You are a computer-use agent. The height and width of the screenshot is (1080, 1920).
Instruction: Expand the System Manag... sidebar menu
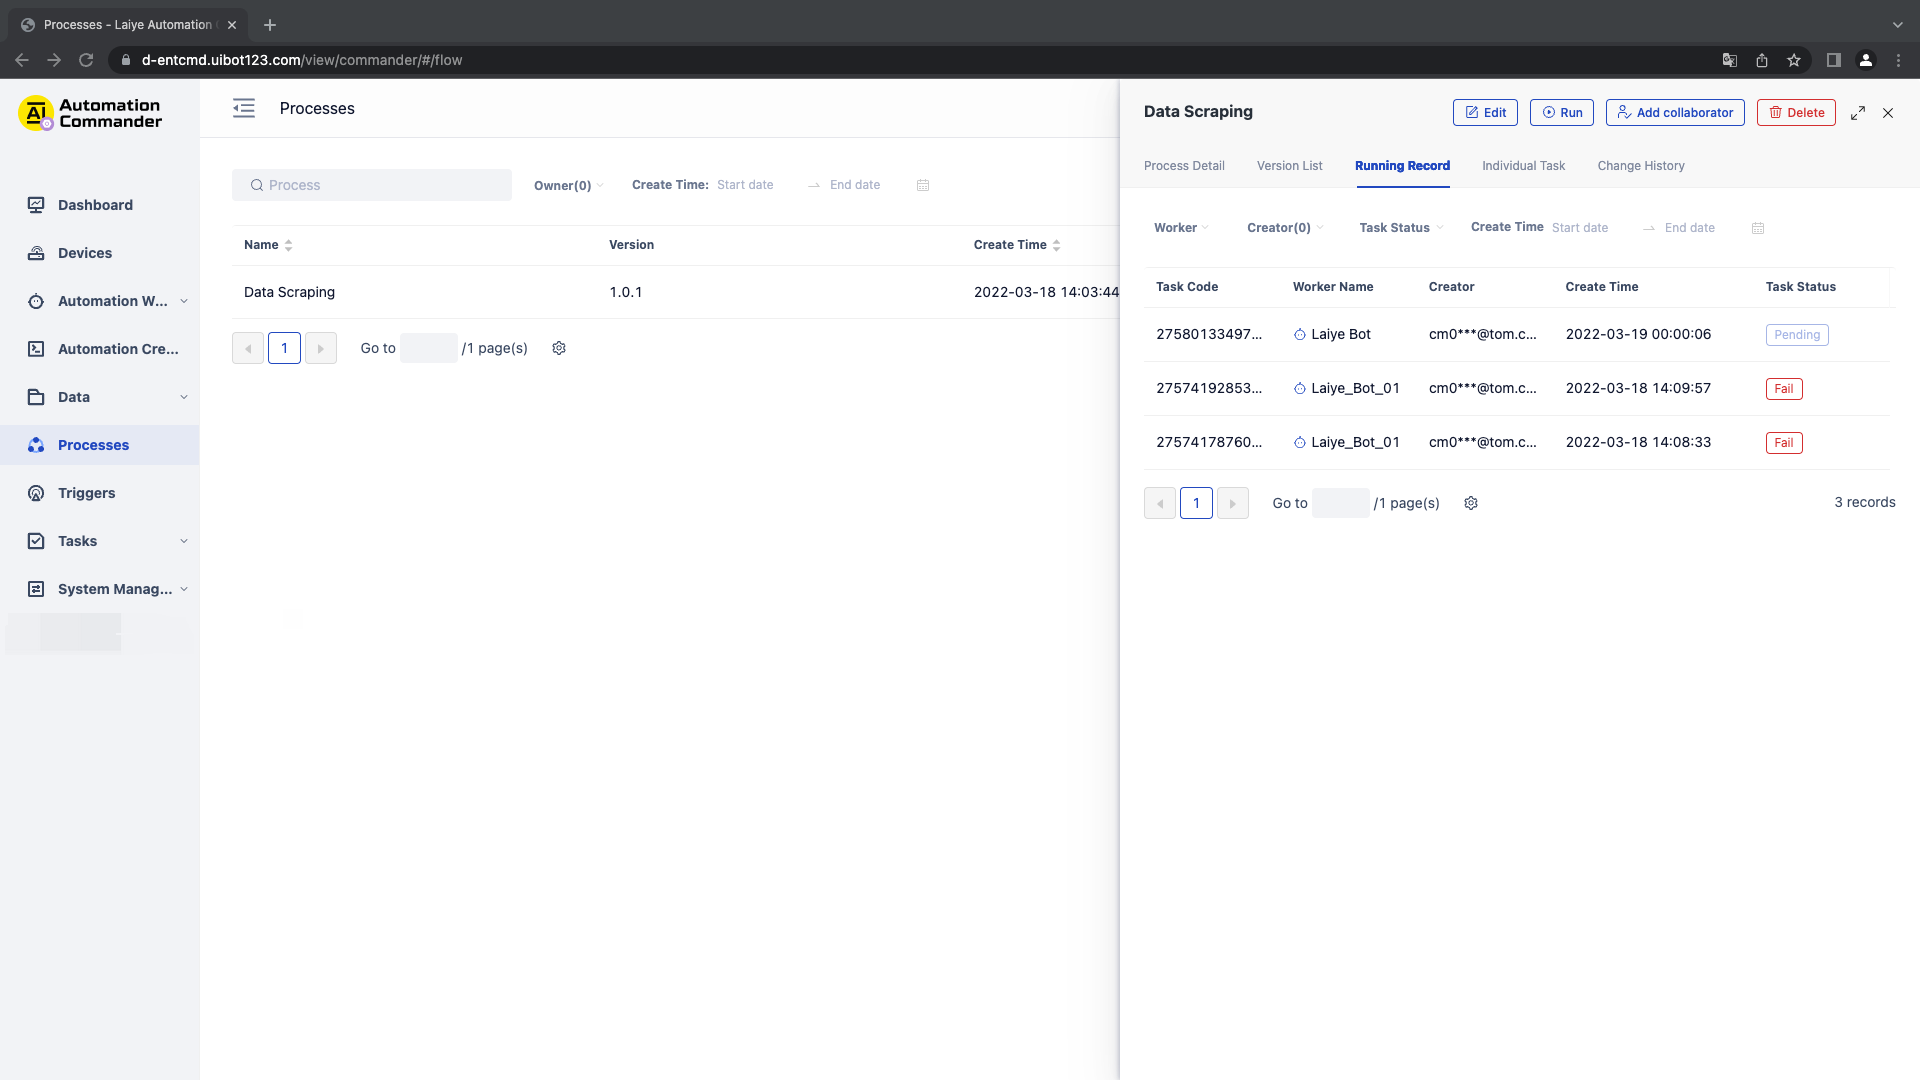coord(108,589)
